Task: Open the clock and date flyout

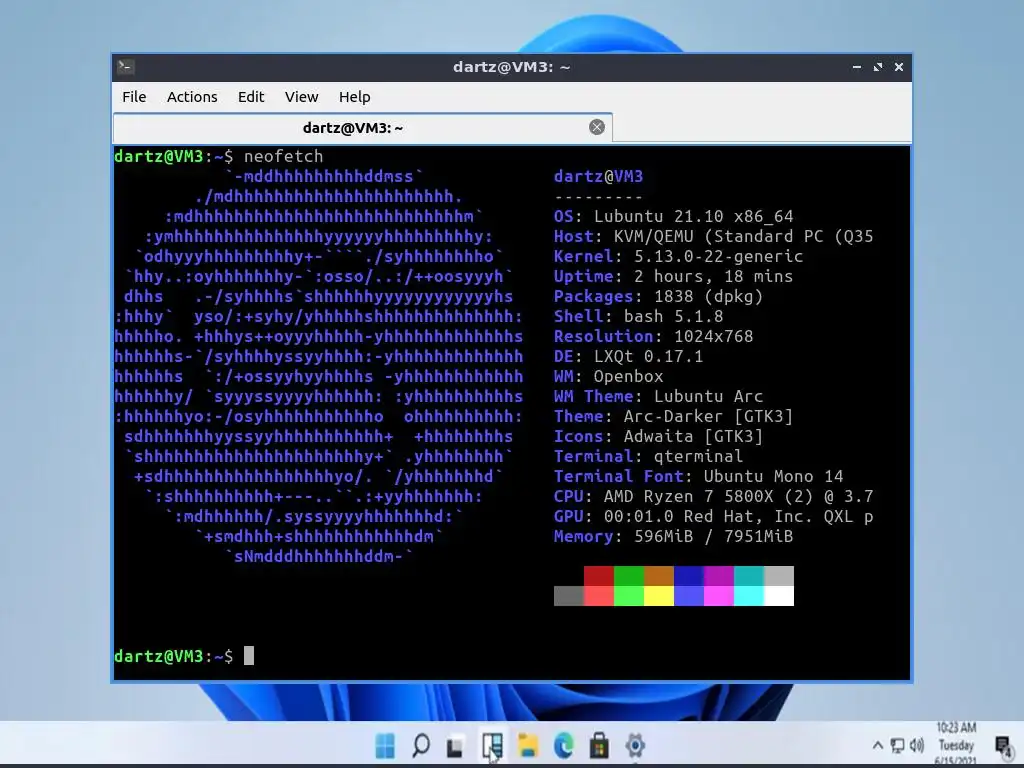Action: 956,744
